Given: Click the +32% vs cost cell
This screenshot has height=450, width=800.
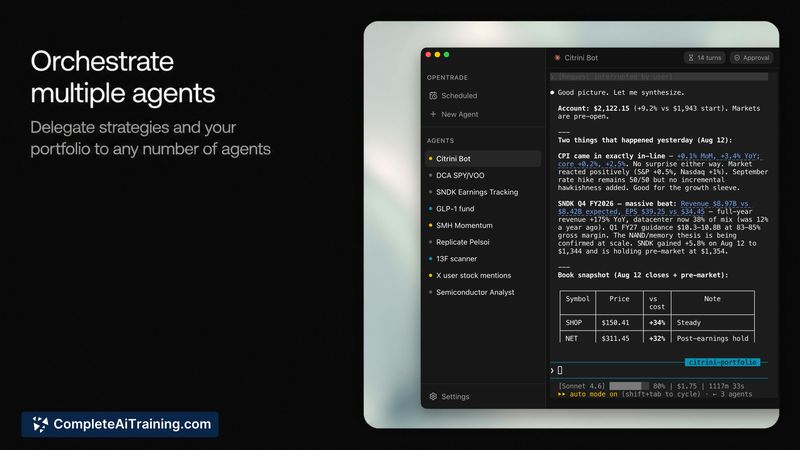Looking at the screenshot, I should (657, 338).
